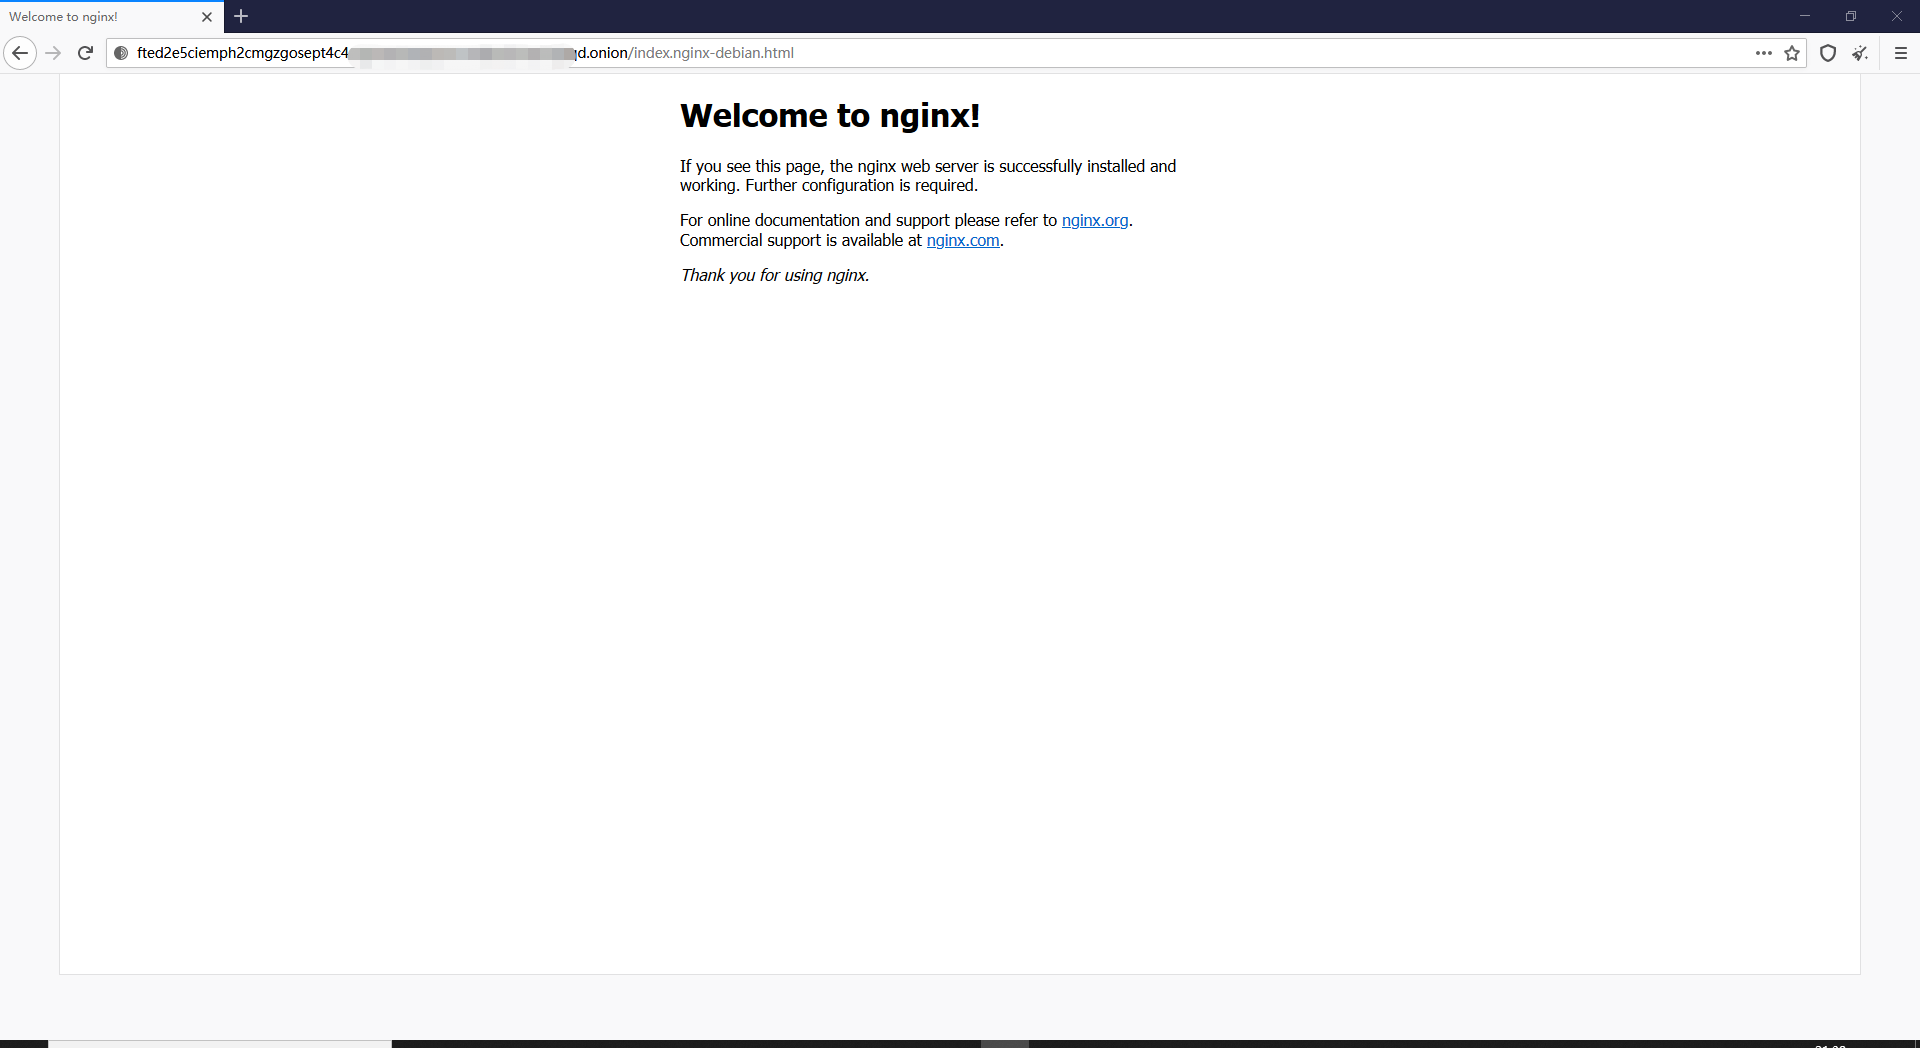Open the browser hamburger menu
This screenshot has height=1048, width=1920.
(1901, 53)
